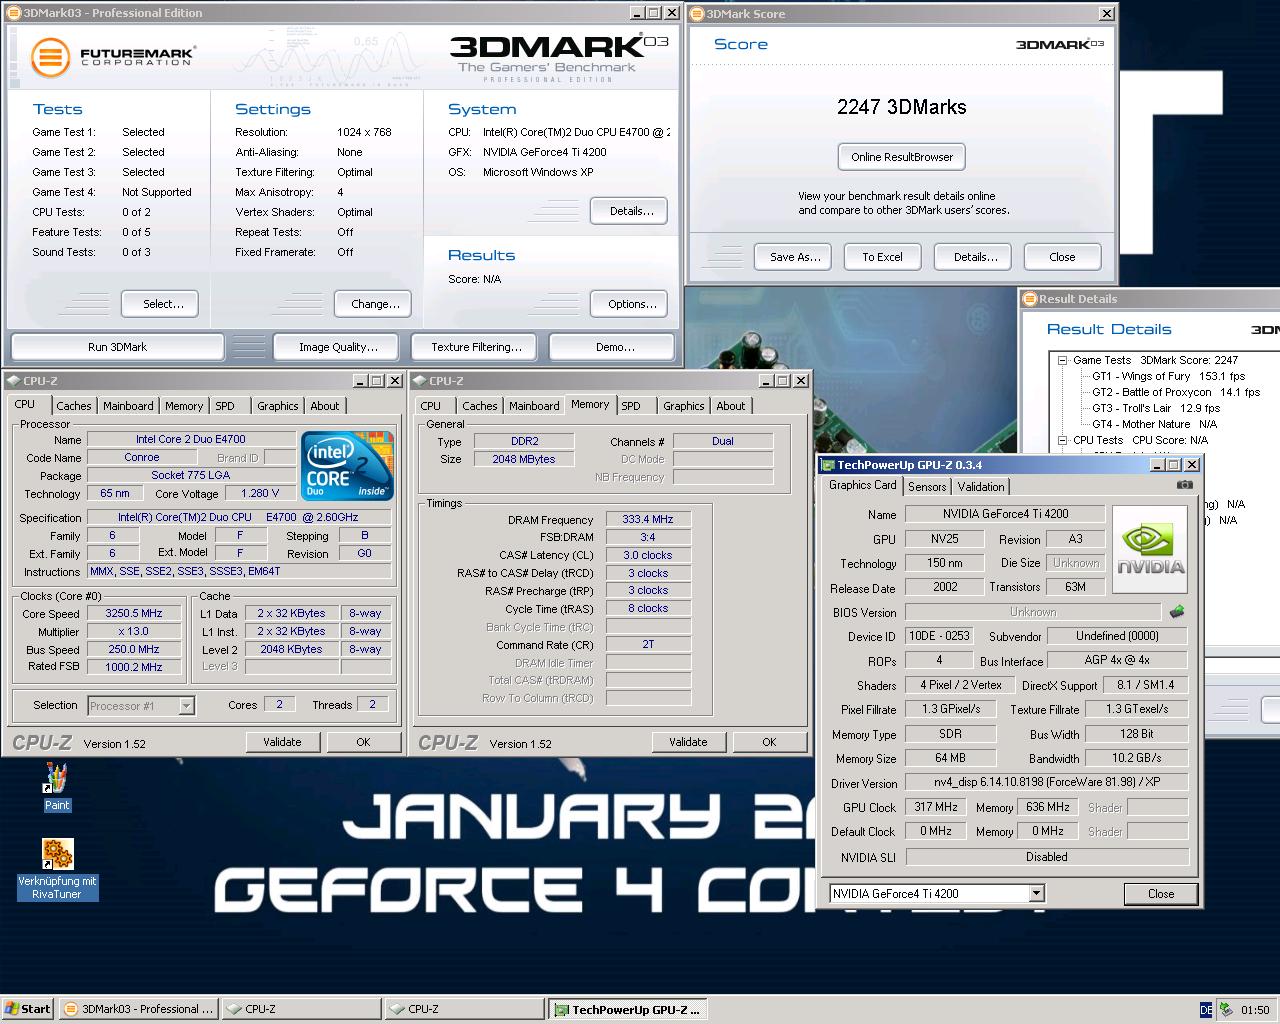Click Validate in the left CPU-Z window
Screen dimensions: 1280x1024
[282, 742]
